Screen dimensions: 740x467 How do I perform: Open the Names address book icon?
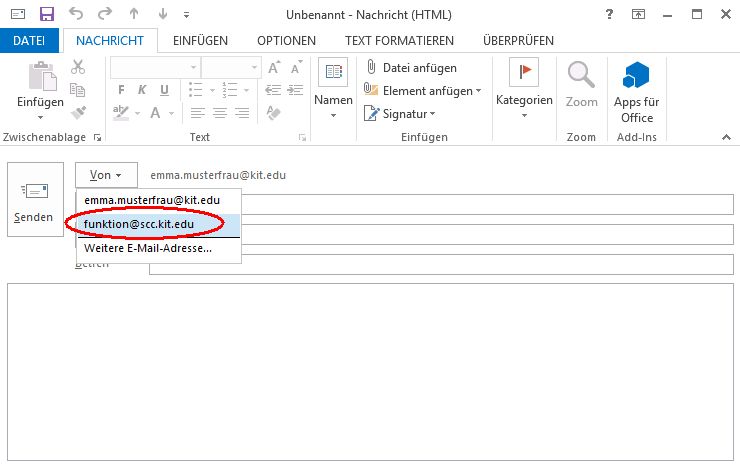(x=333, y=75)
